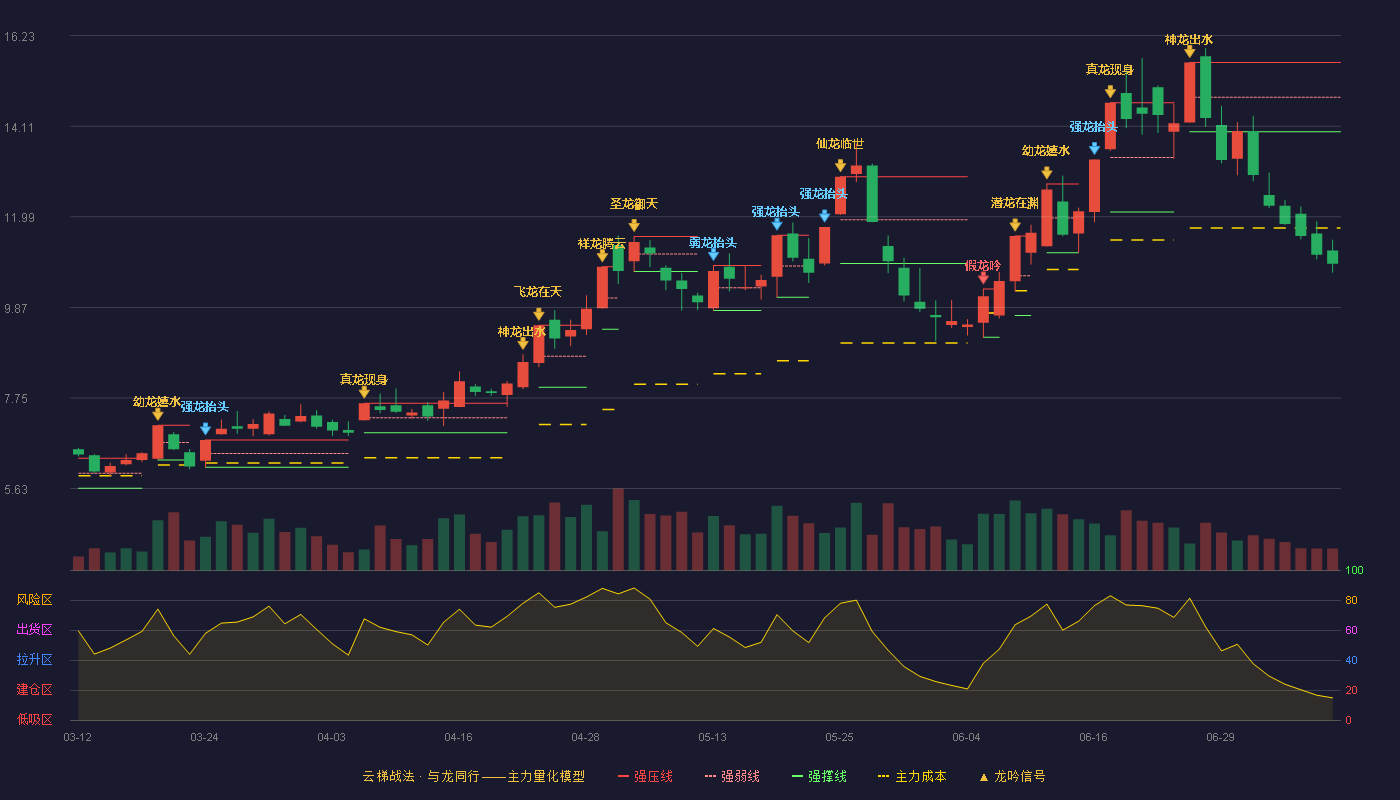Click the blue arrow under 勇龙抬头
1400x800 pixels.
[x=713, y=255]
